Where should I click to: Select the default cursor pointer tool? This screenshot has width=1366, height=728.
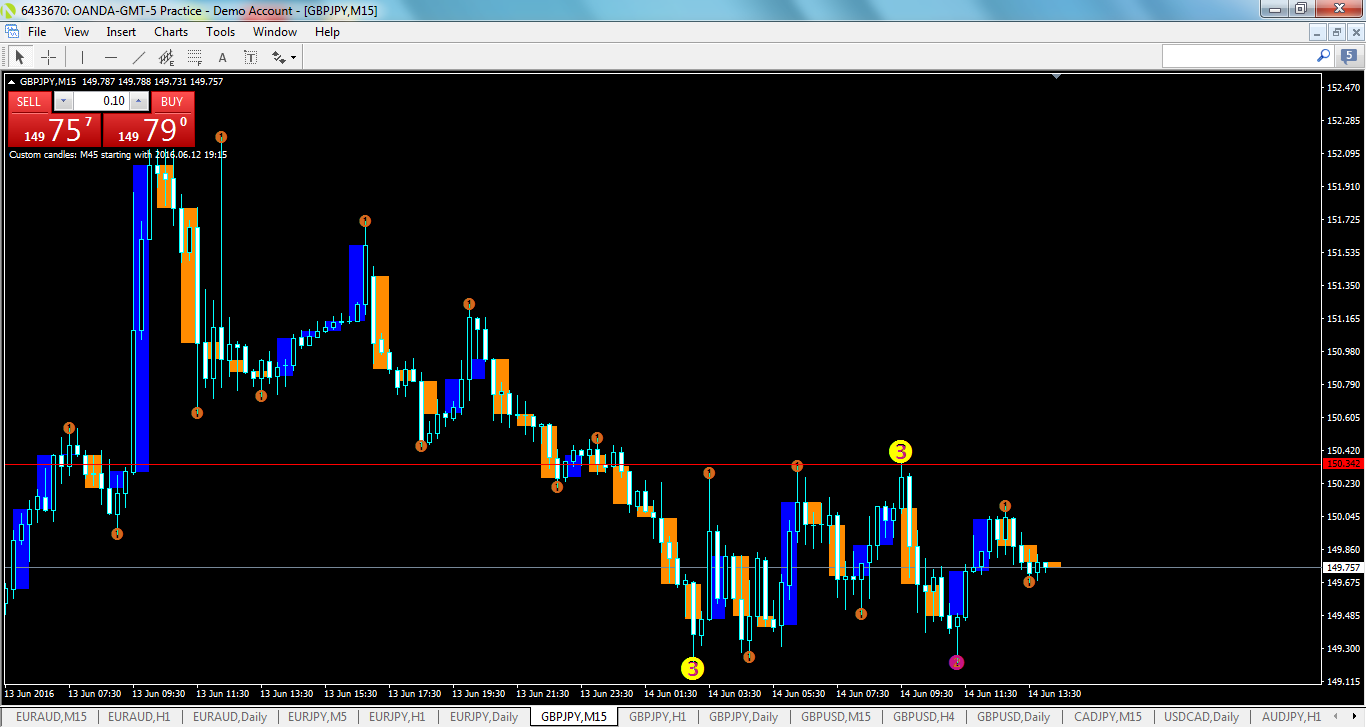point(20,57)
